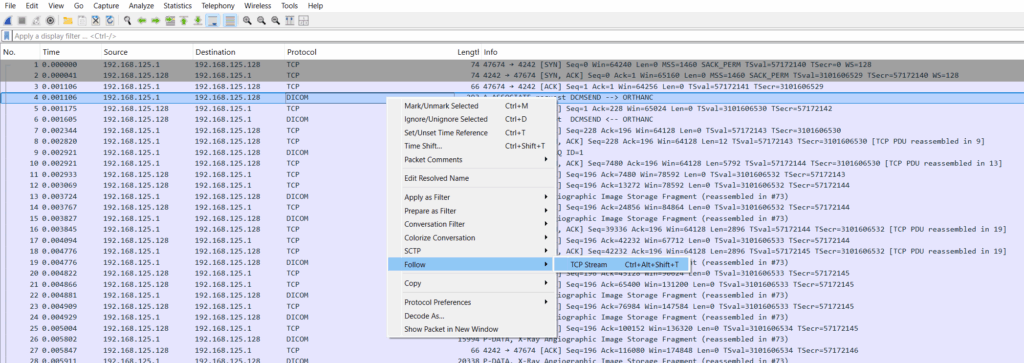Toggle auto-scroll during live capture
1024x363 pixels.
[212, 21]
